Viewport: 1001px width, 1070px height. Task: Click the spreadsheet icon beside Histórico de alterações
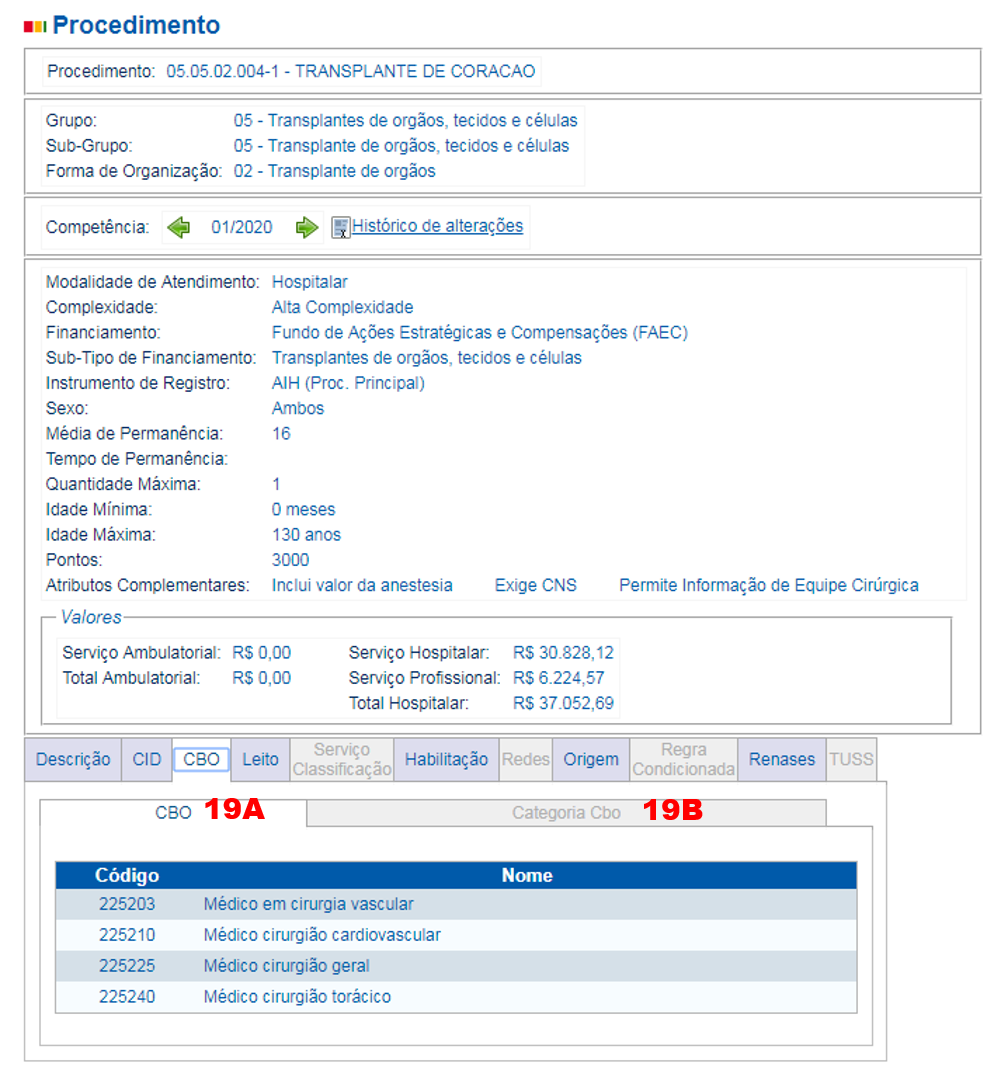[x=341, y=227]
